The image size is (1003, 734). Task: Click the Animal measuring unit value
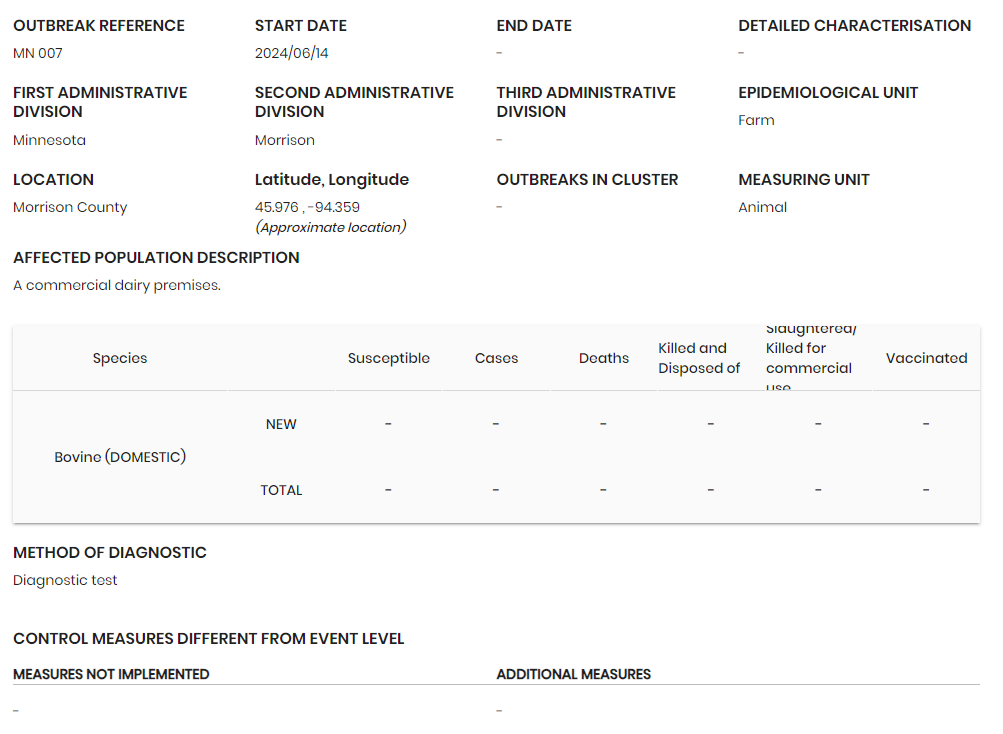tap(762, 207)
